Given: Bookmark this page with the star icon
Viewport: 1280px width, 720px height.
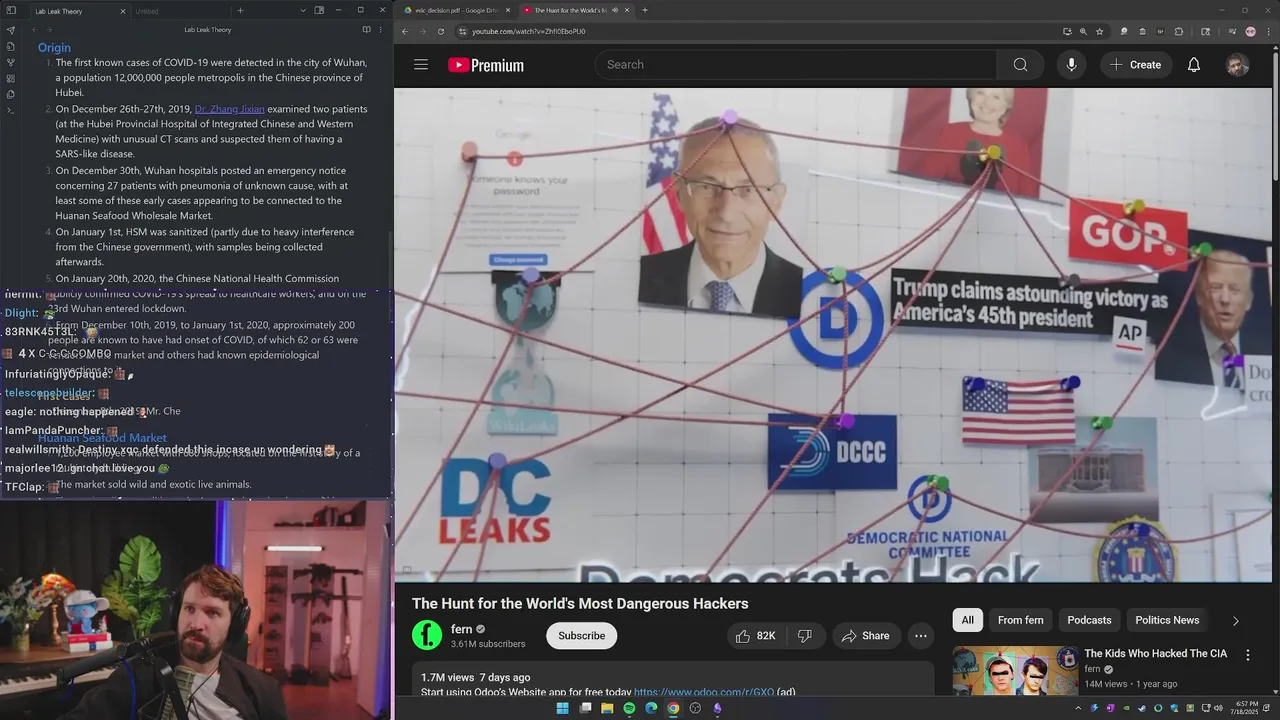Looking at the screenshot, I should point(1099,31).
